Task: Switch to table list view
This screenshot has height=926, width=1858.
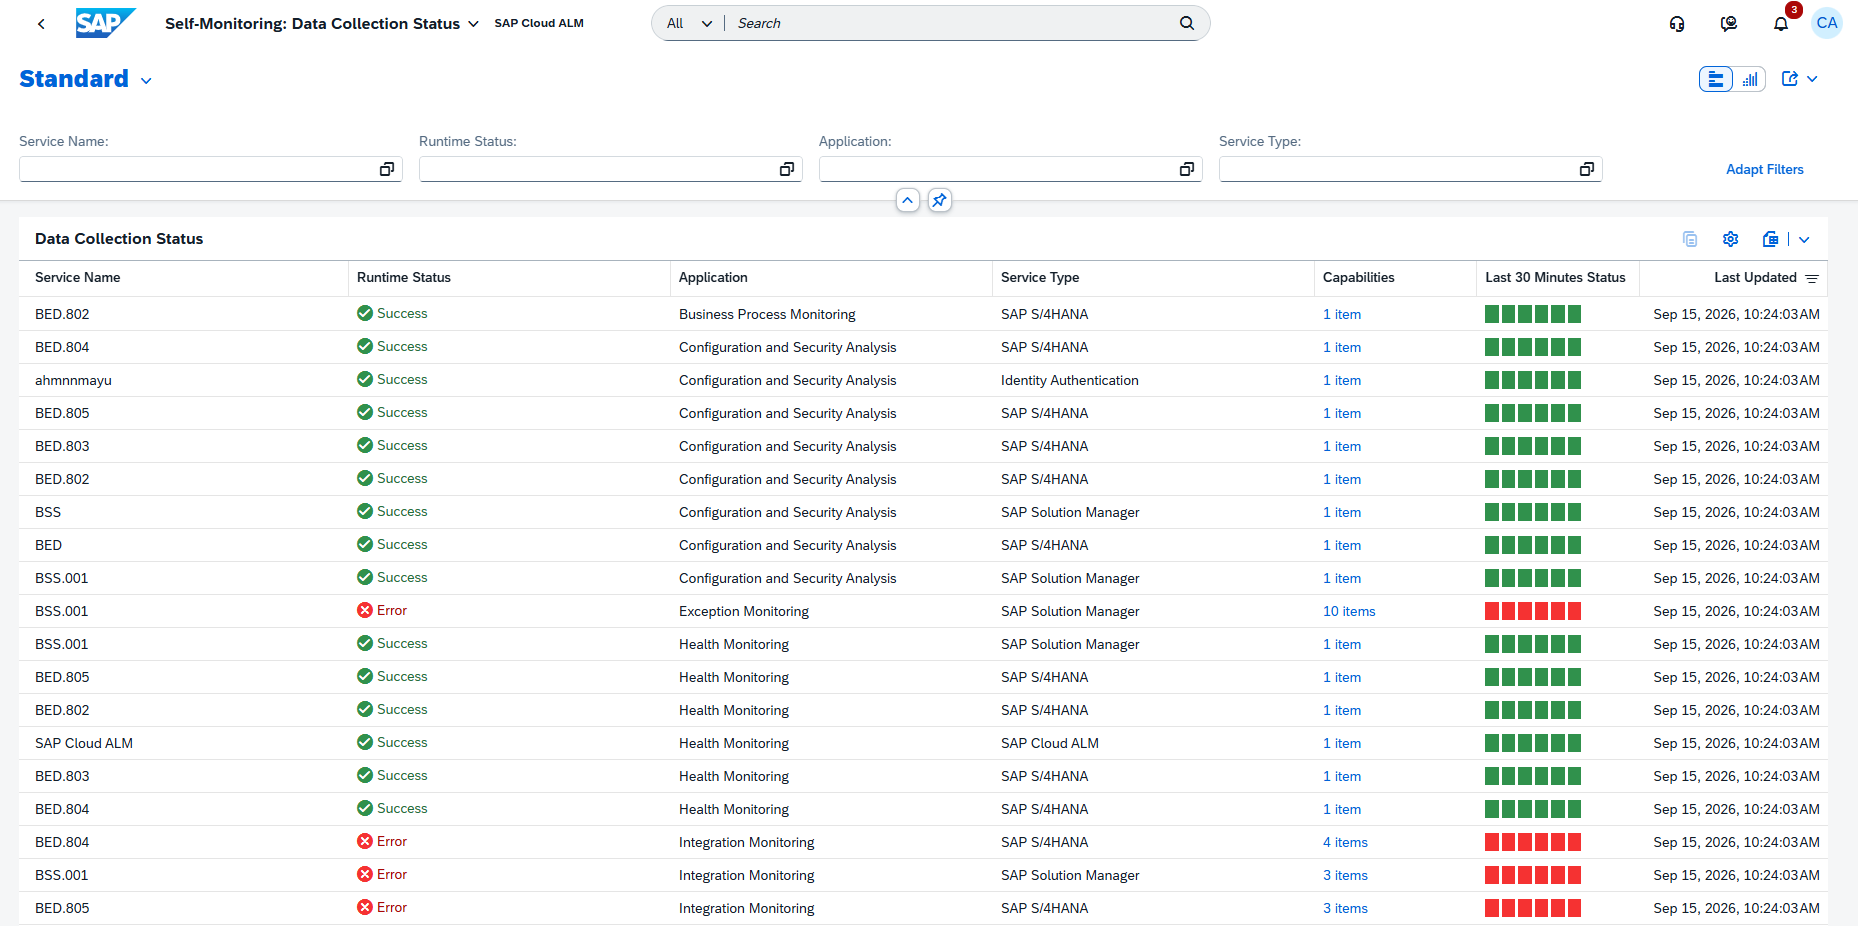Action: tap(1716, 79)
